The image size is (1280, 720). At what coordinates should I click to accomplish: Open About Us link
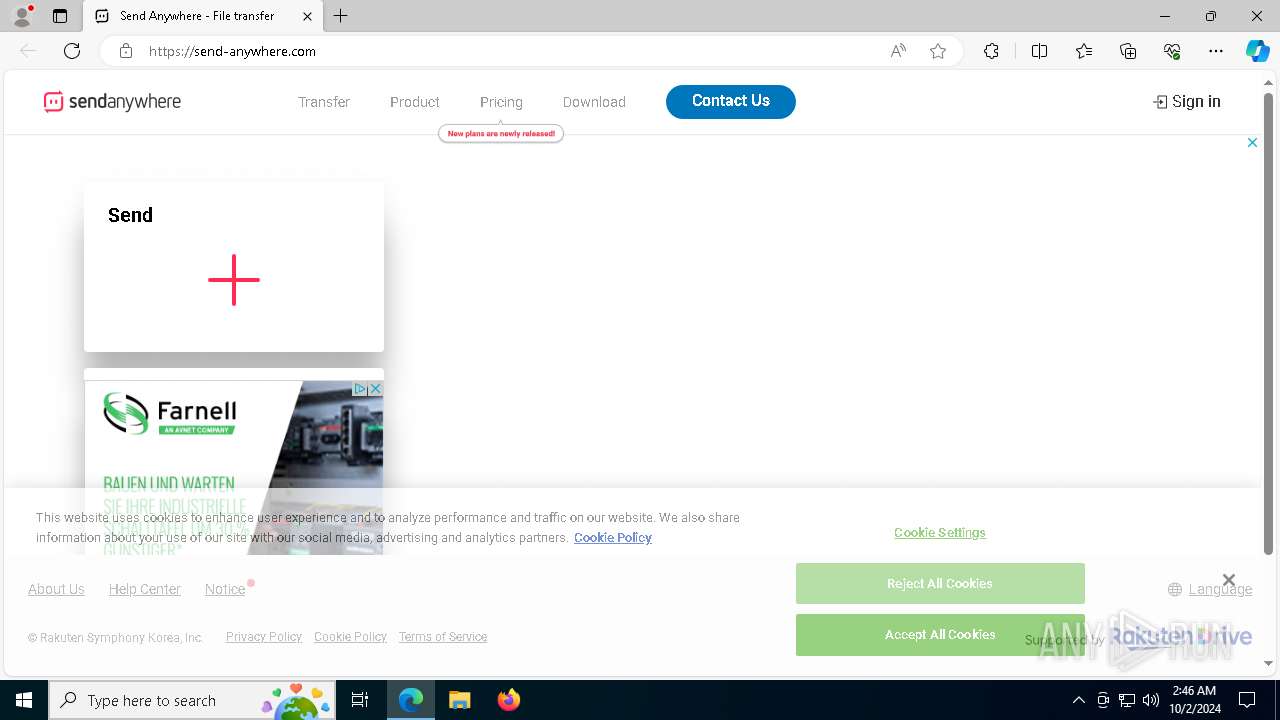(x=56, y=589)
